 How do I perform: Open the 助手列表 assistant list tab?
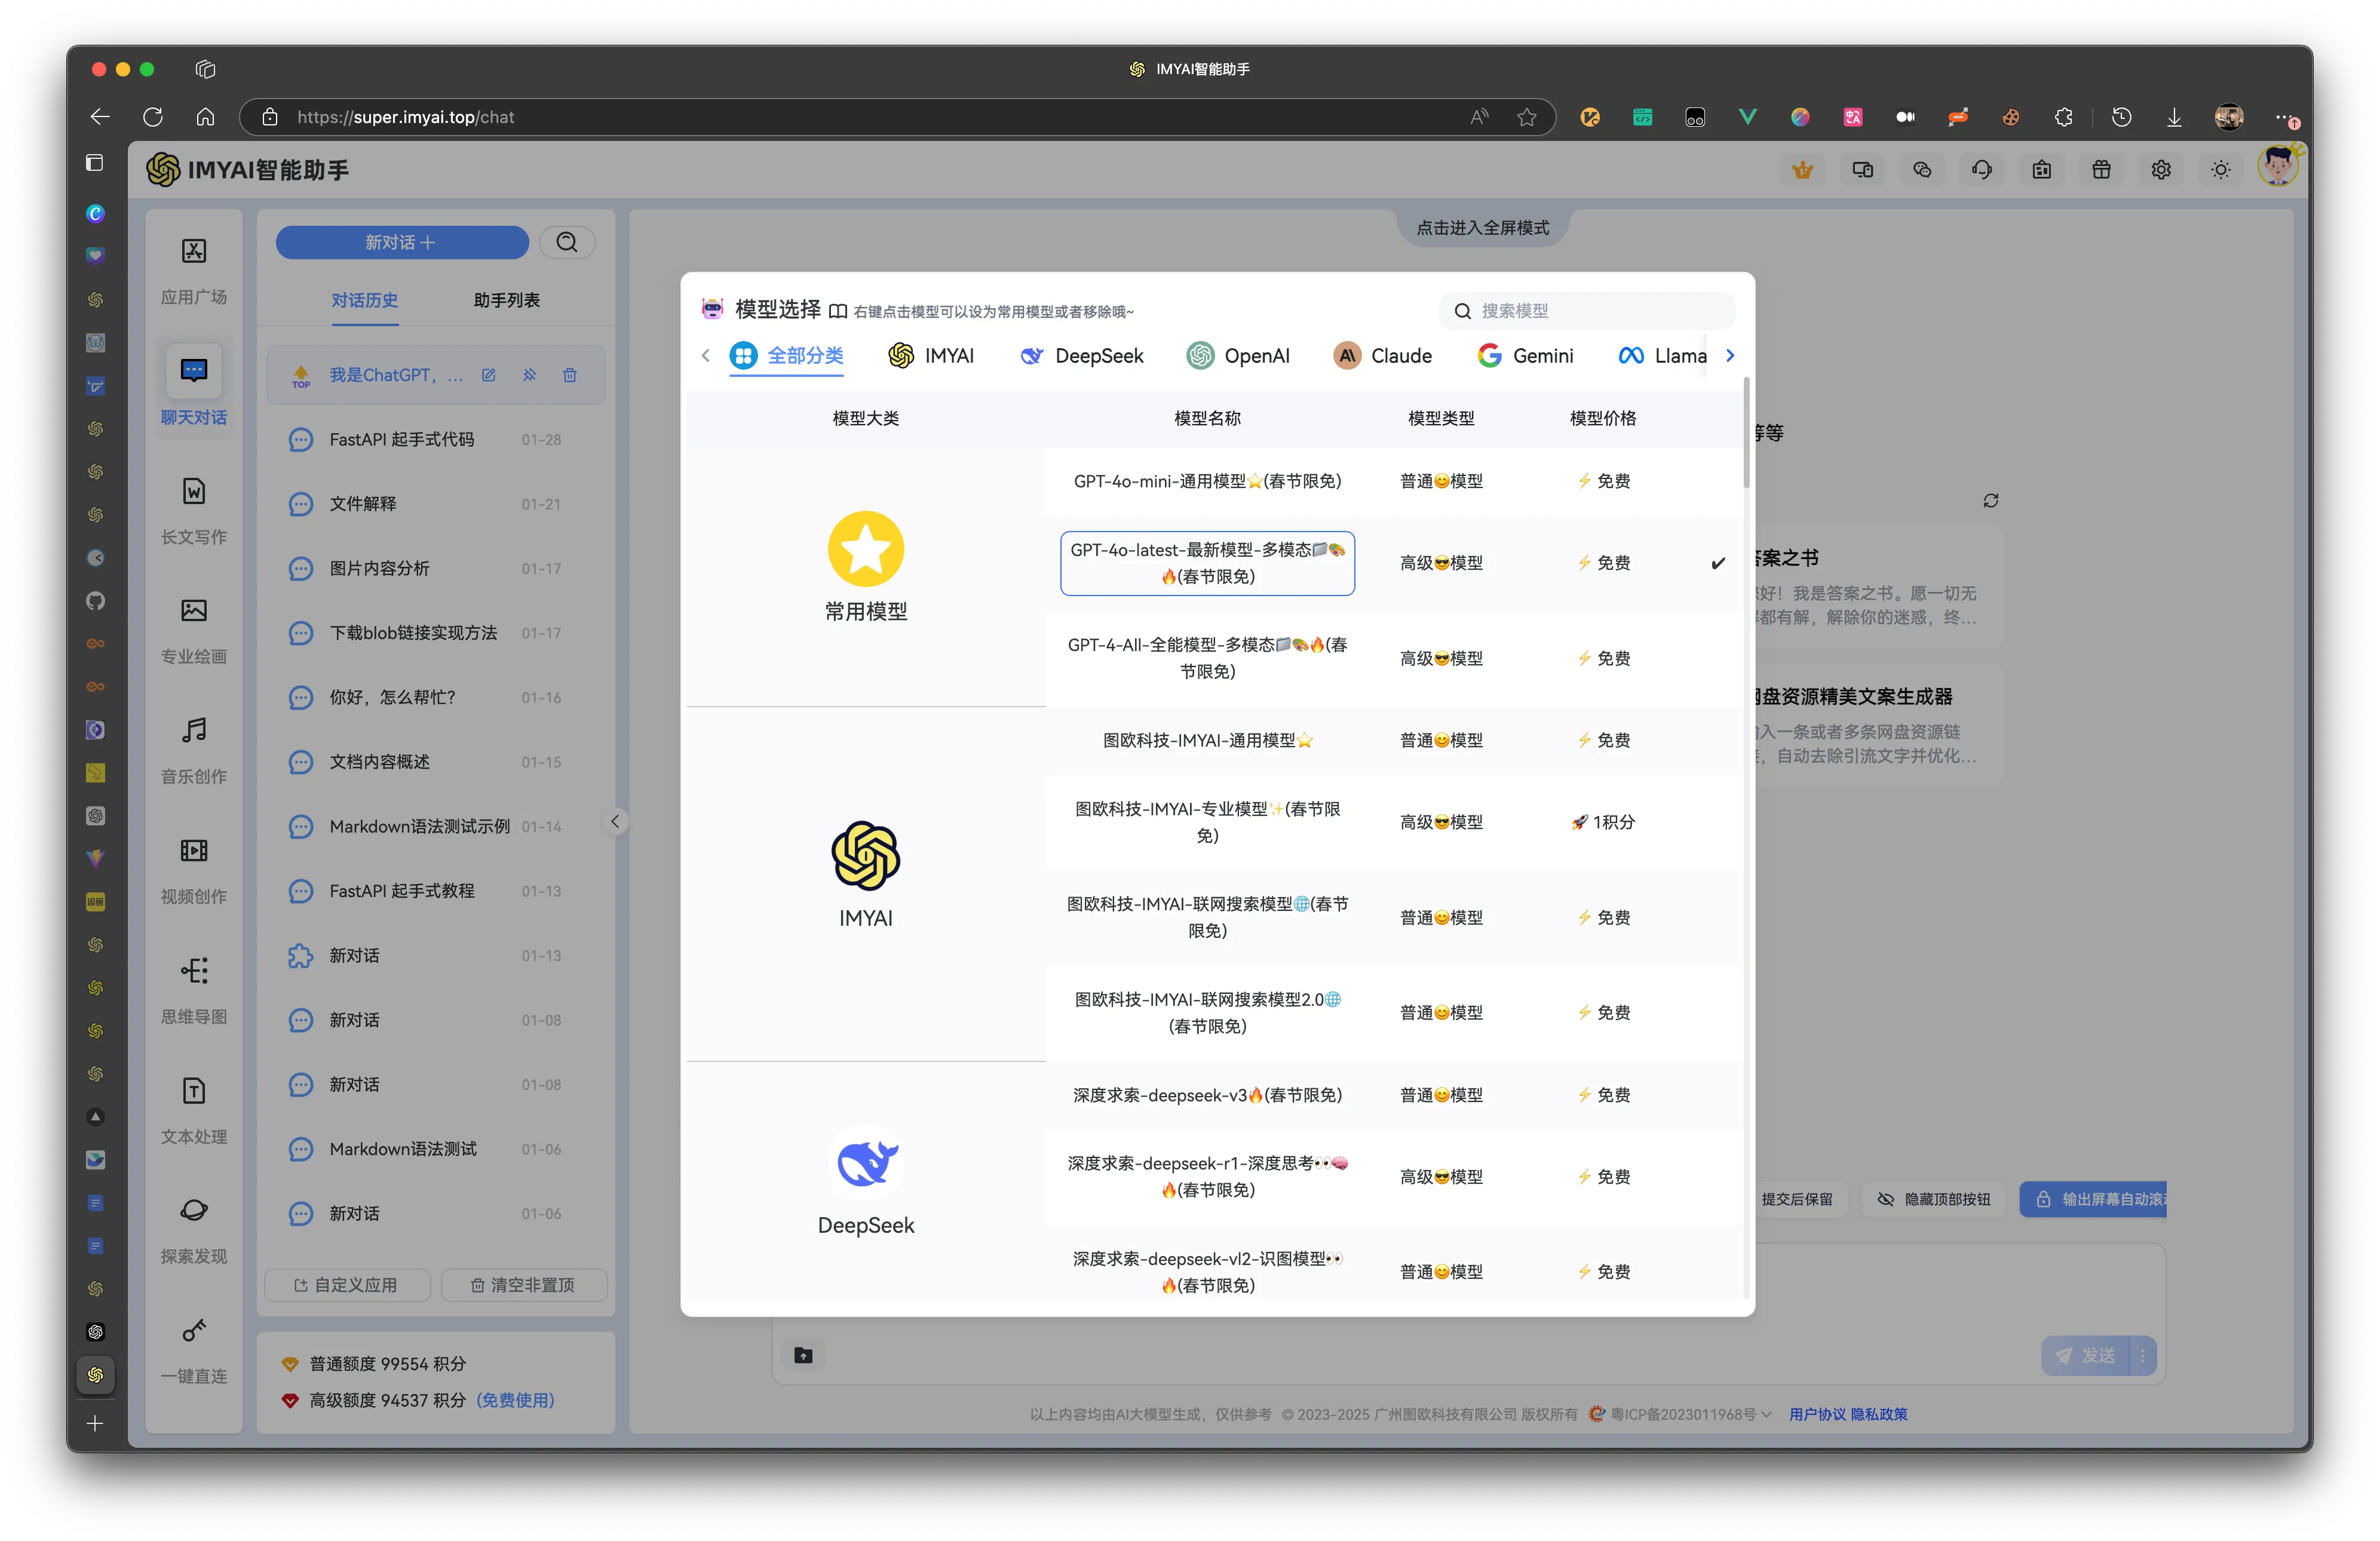pos(507,300)
